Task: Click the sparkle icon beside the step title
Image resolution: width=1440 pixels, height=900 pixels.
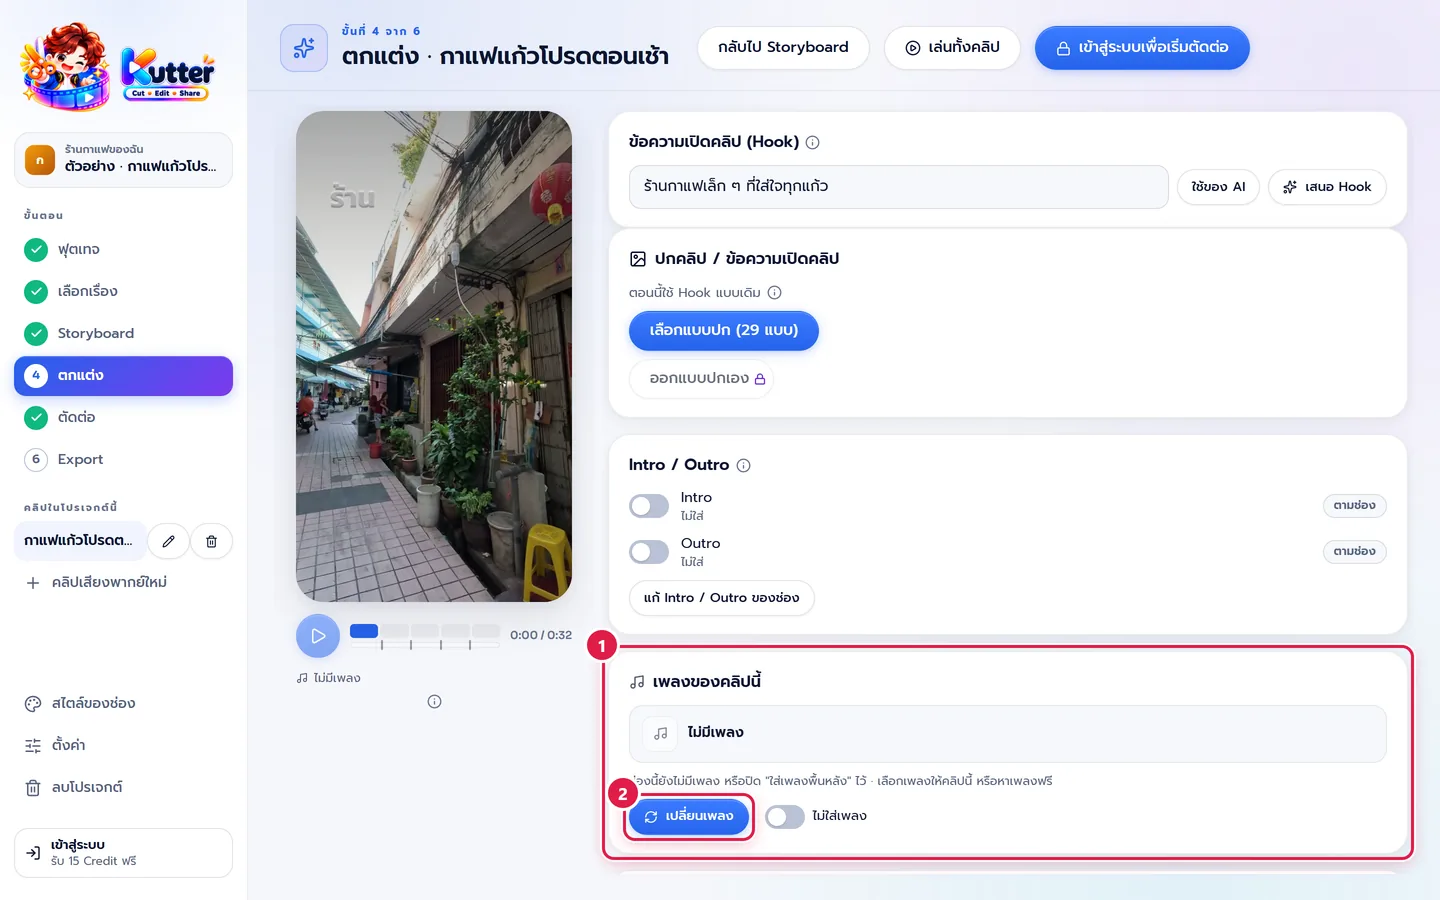Action: (x=304, y=48)
